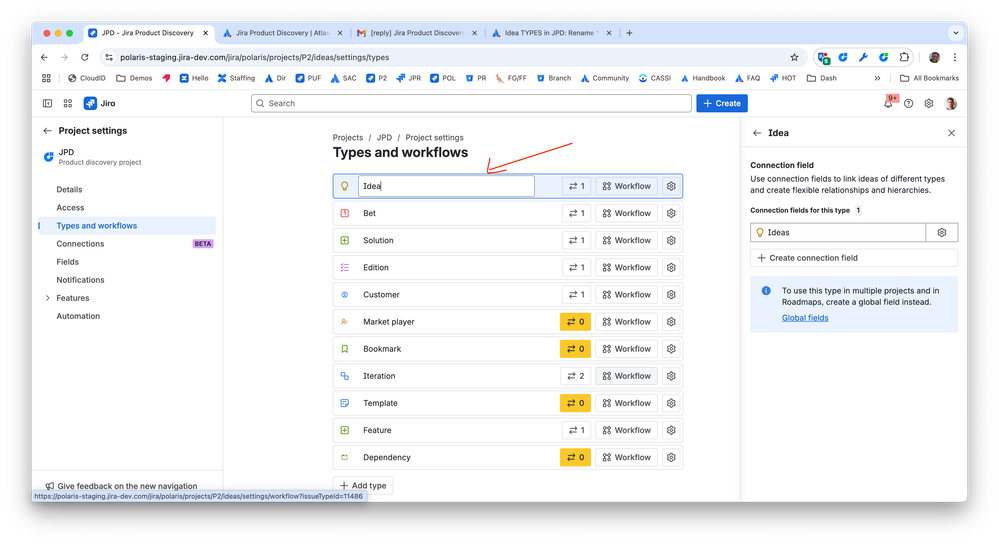Go back using Idea panel arrow
The width and height of the screenshot is (999, 544).
pyautogui.click(x=757, y=133)
